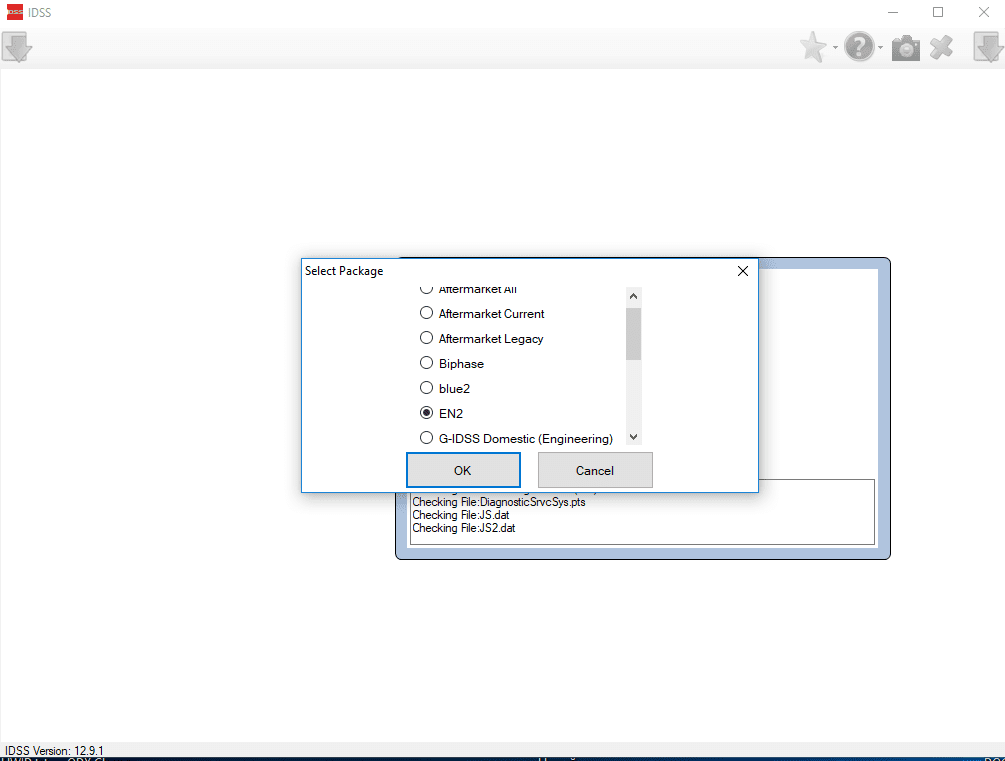The width and height of the screenshot is (1005, 761).
Task: Minimize the IDSS window
Action: [x=893, y=12]
